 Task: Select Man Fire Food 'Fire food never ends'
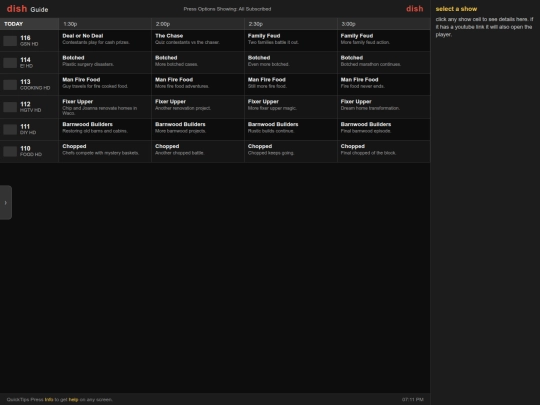coord(384,85)
